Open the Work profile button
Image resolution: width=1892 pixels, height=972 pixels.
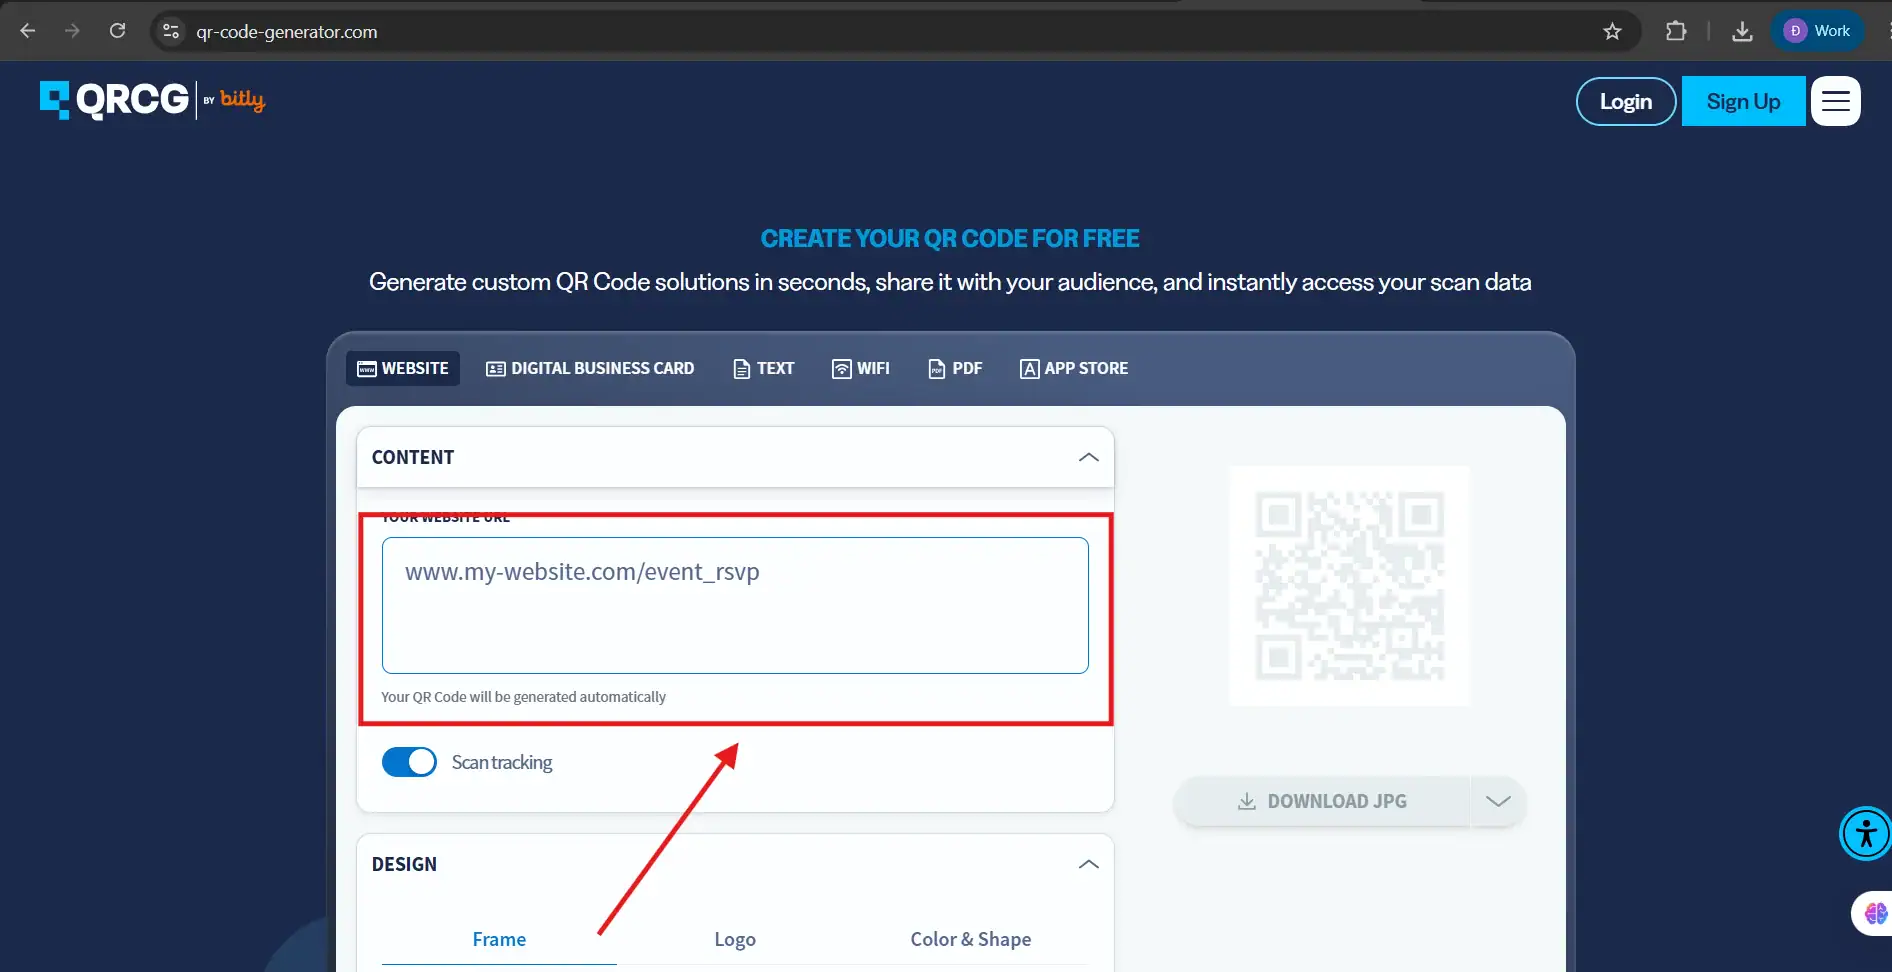click(1818, 31)
